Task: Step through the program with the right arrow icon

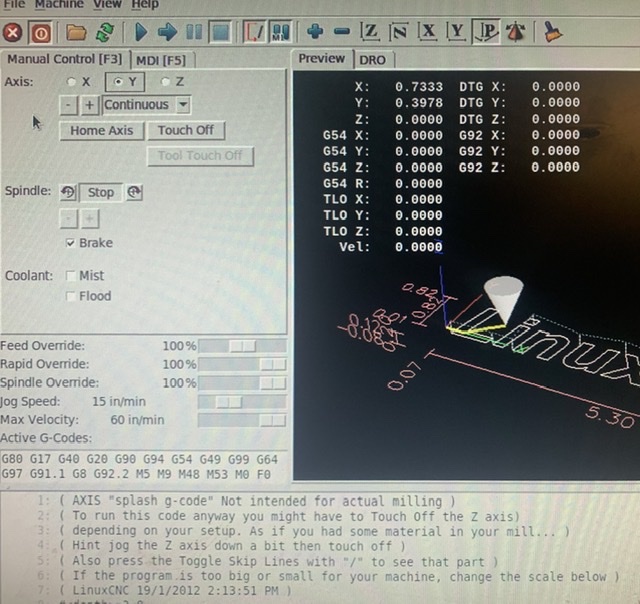Action: point(167,32)
